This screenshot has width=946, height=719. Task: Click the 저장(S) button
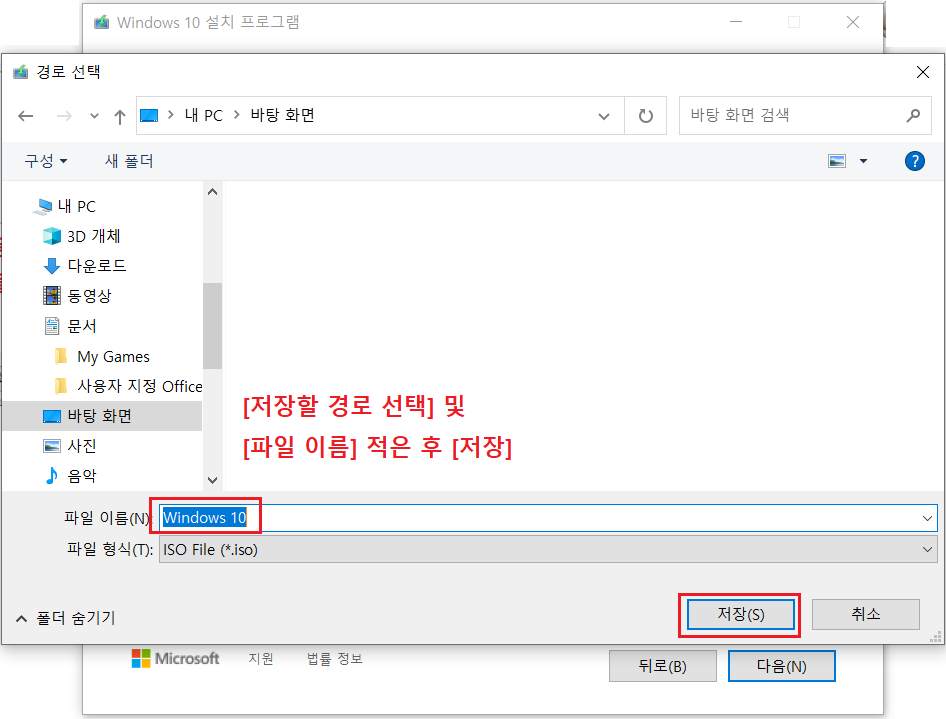(741, 615)
